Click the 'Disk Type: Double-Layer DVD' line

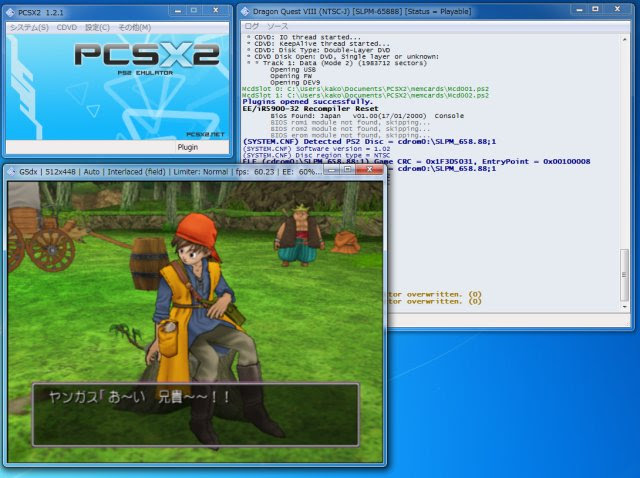[318, 50]
